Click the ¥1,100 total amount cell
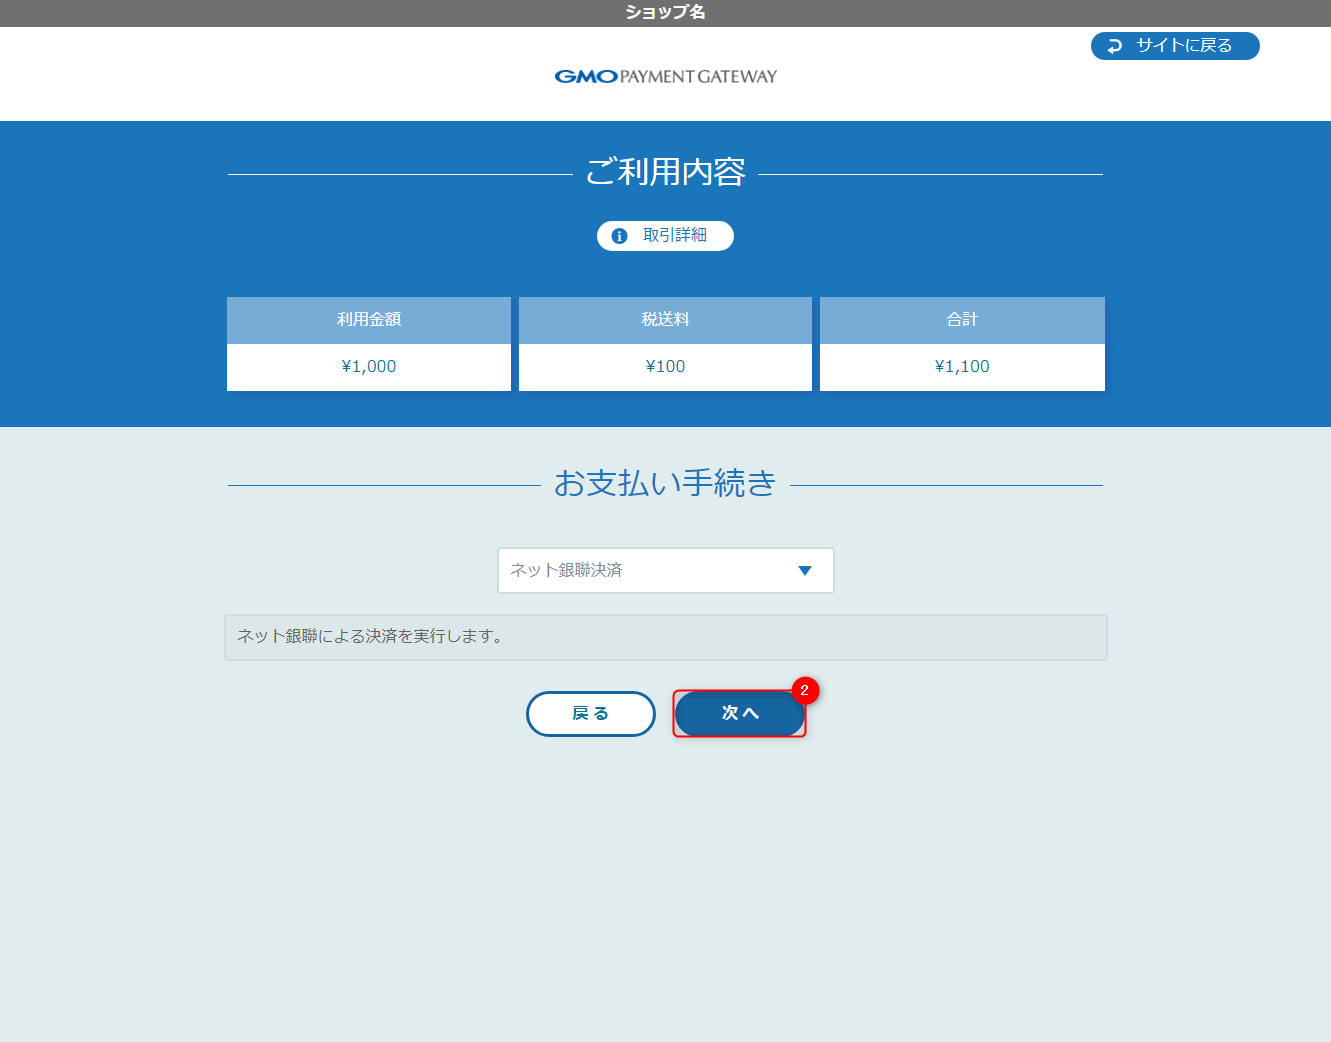The width and height of the screenshot is (1331, 1042). tap(961, 366)
